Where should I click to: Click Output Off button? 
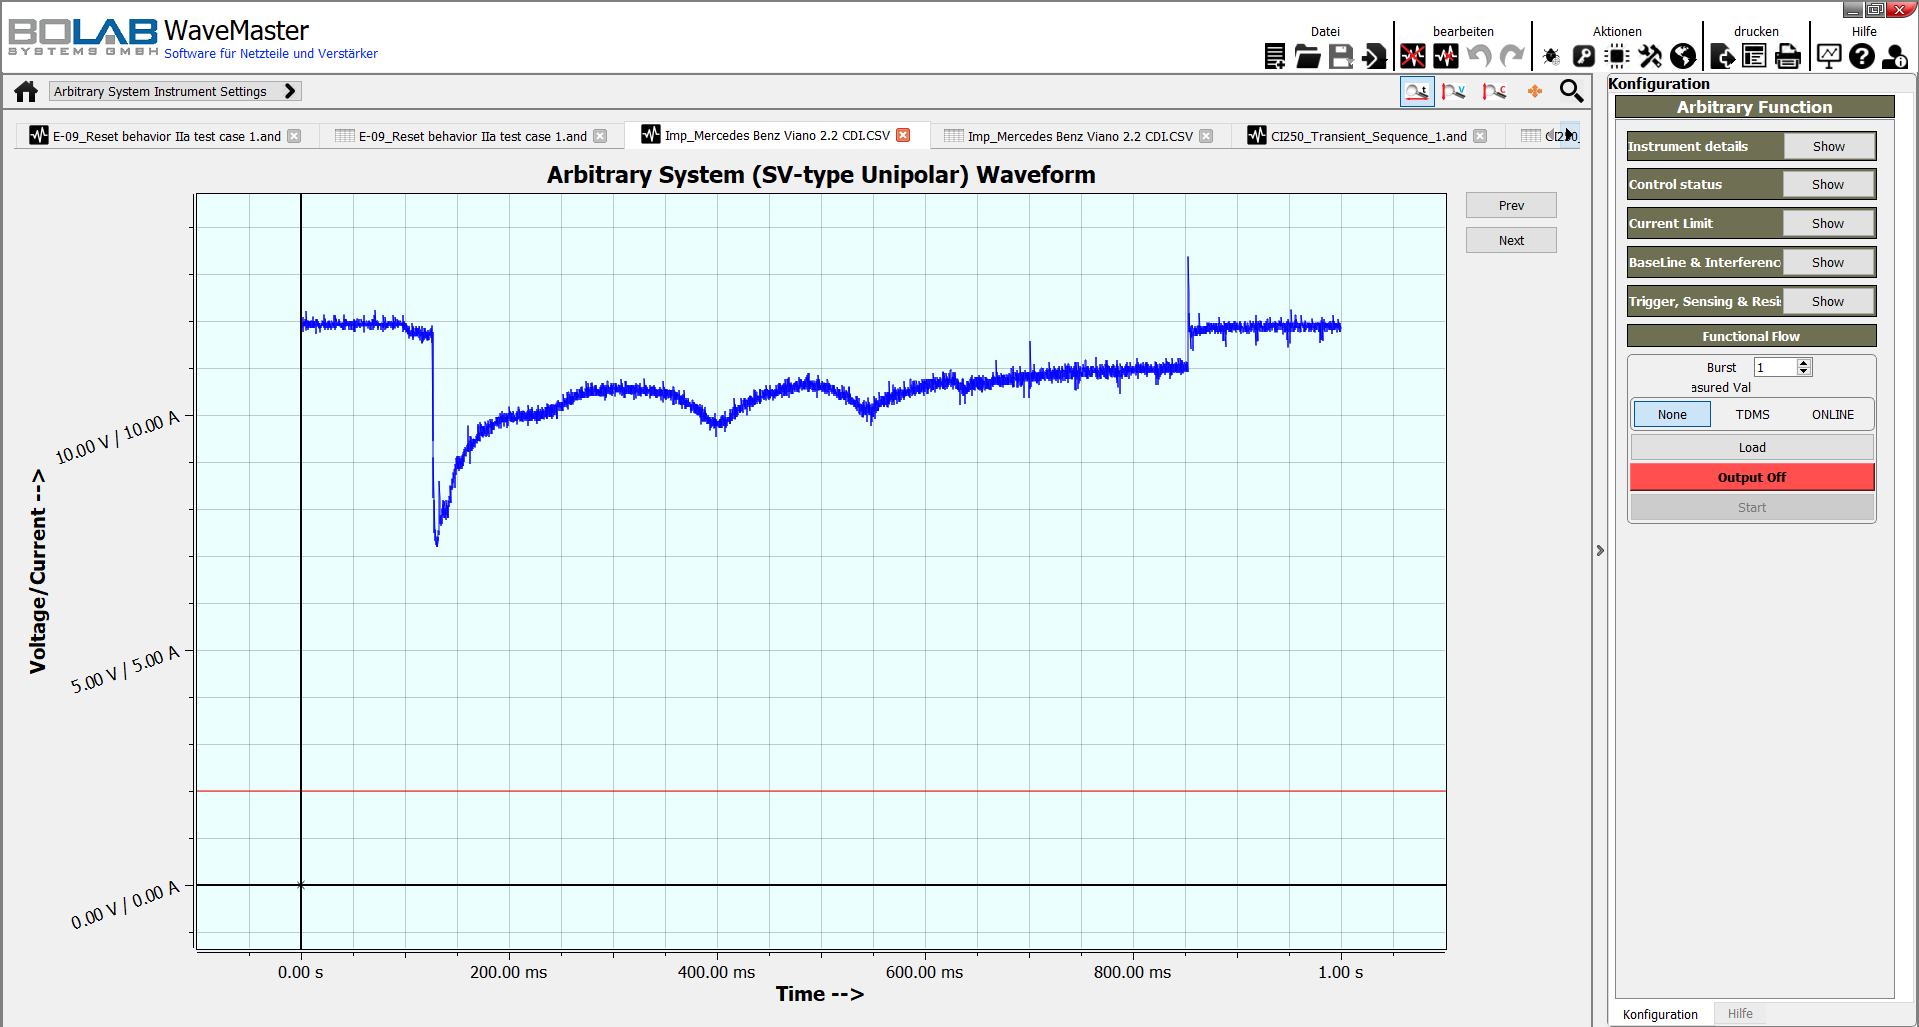click(x=1751, y=477)
